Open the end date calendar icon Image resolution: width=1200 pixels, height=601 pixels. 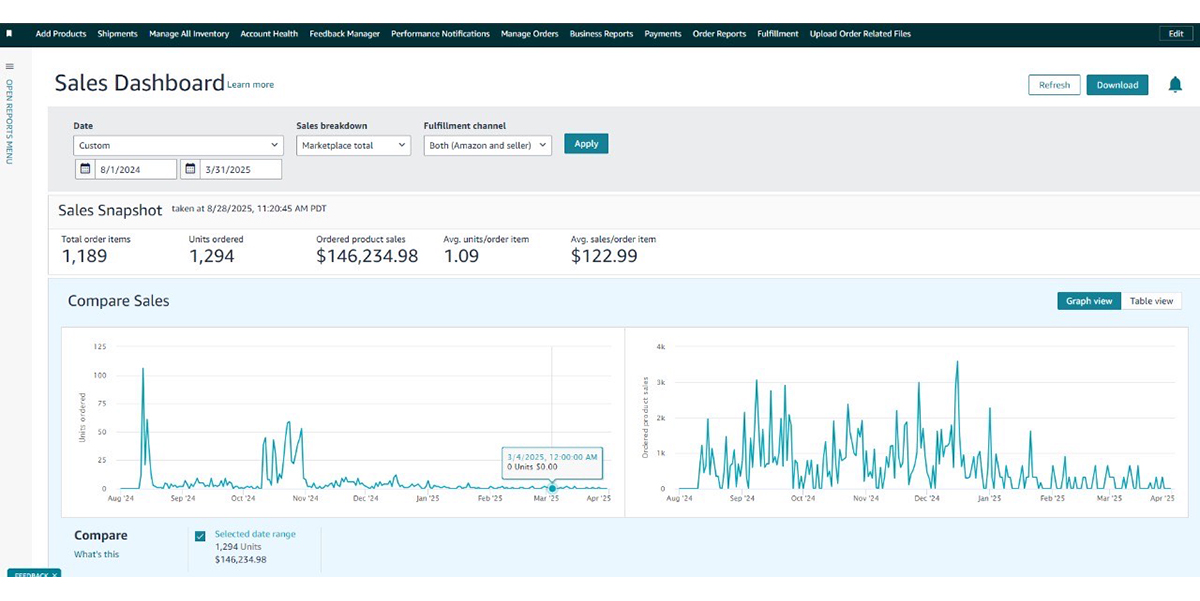pyautogui.click(x=190, y=169)
